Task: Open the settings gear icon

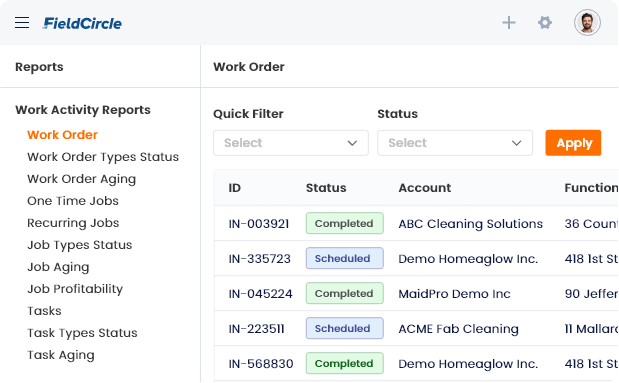Action: coord(545,23)
